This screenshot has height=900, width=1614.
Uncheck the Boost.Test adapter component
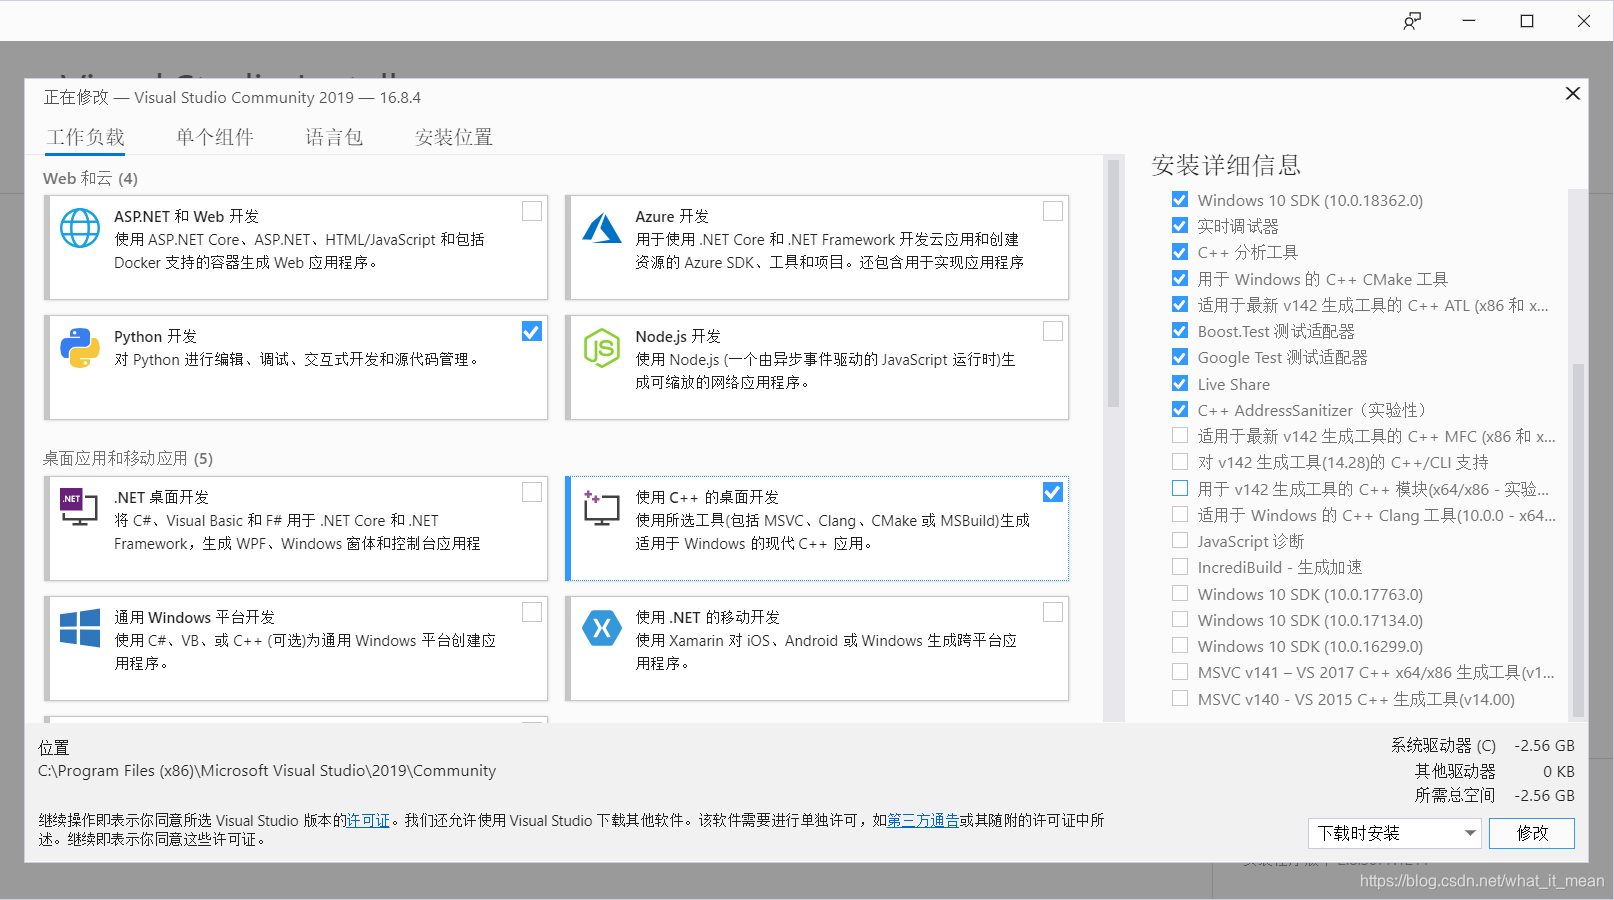coord(1180,331)
